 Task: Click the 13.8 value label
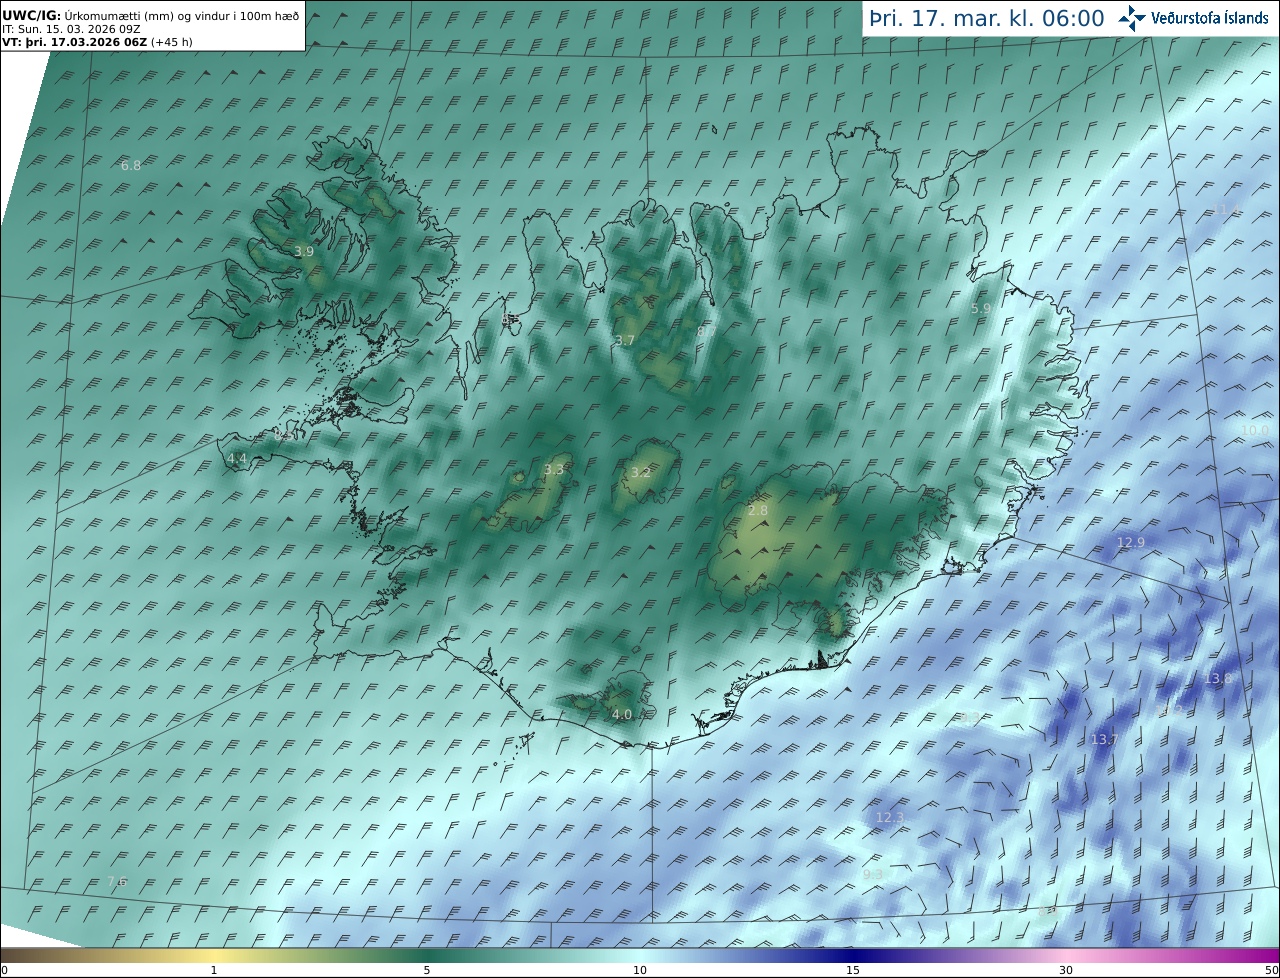pyautogui.click(x=1218, y=679)
